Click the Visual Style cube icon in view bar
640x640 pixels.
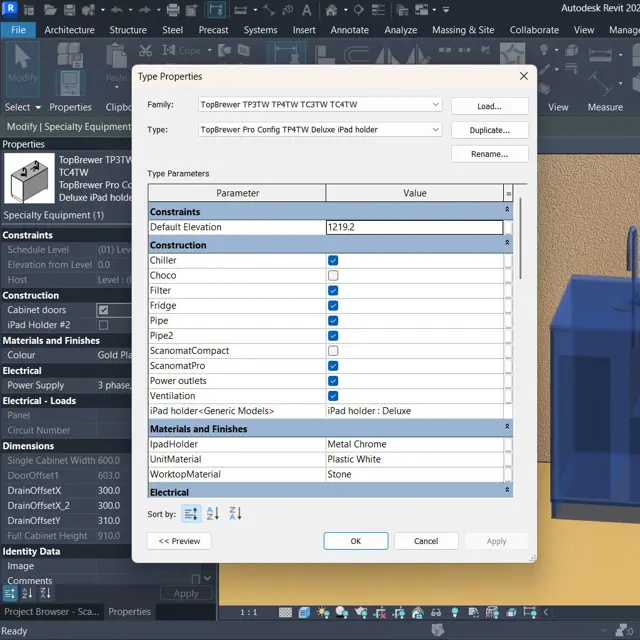[304, 612]
